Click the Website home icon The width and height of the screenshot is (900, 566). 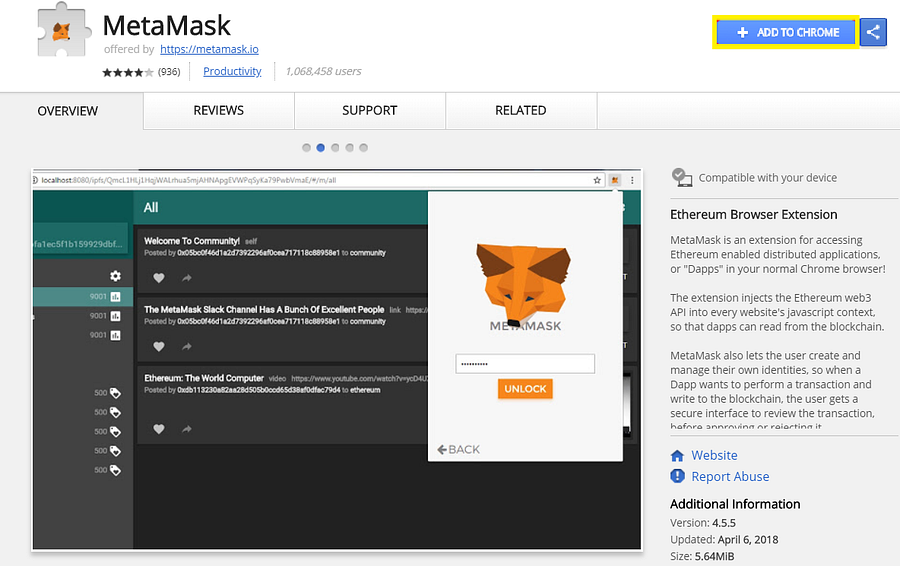677,456
